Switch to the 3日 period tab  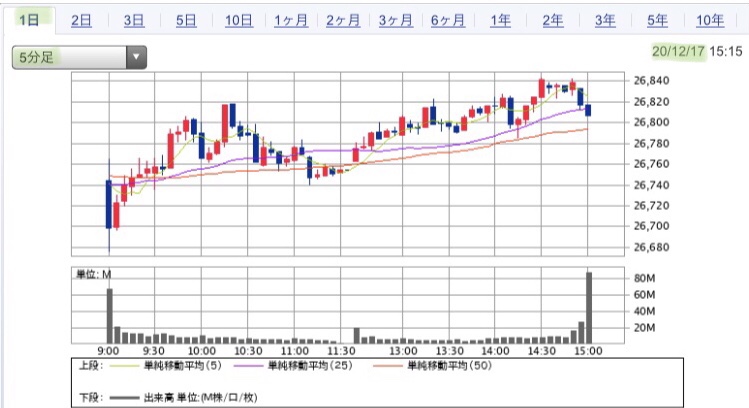point(134,21)
